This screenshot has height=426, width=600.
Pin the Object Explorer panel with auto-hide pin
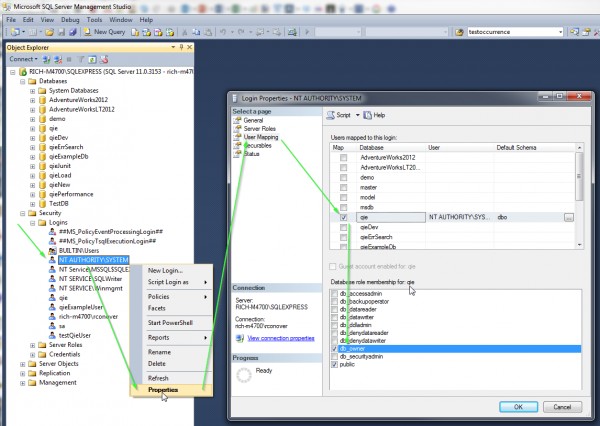click(x=181, y=47)
